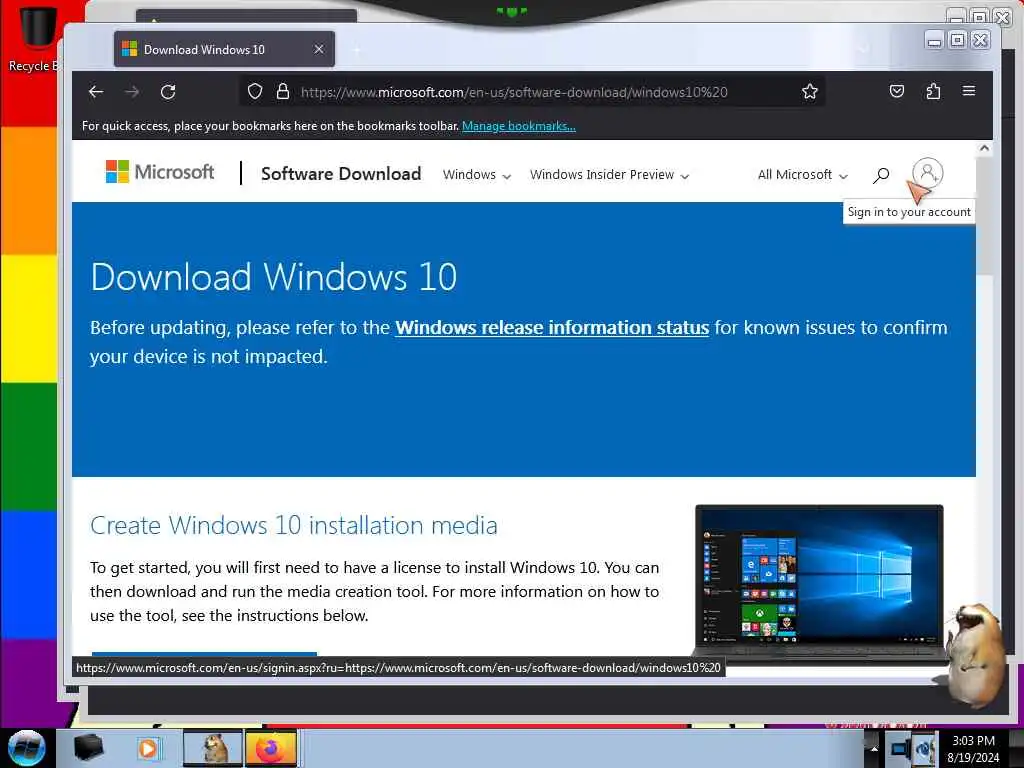This screenshot has height=768, width=1024.
Task: Open the Extensions puzzle icon
Action: tap(933, 91)
